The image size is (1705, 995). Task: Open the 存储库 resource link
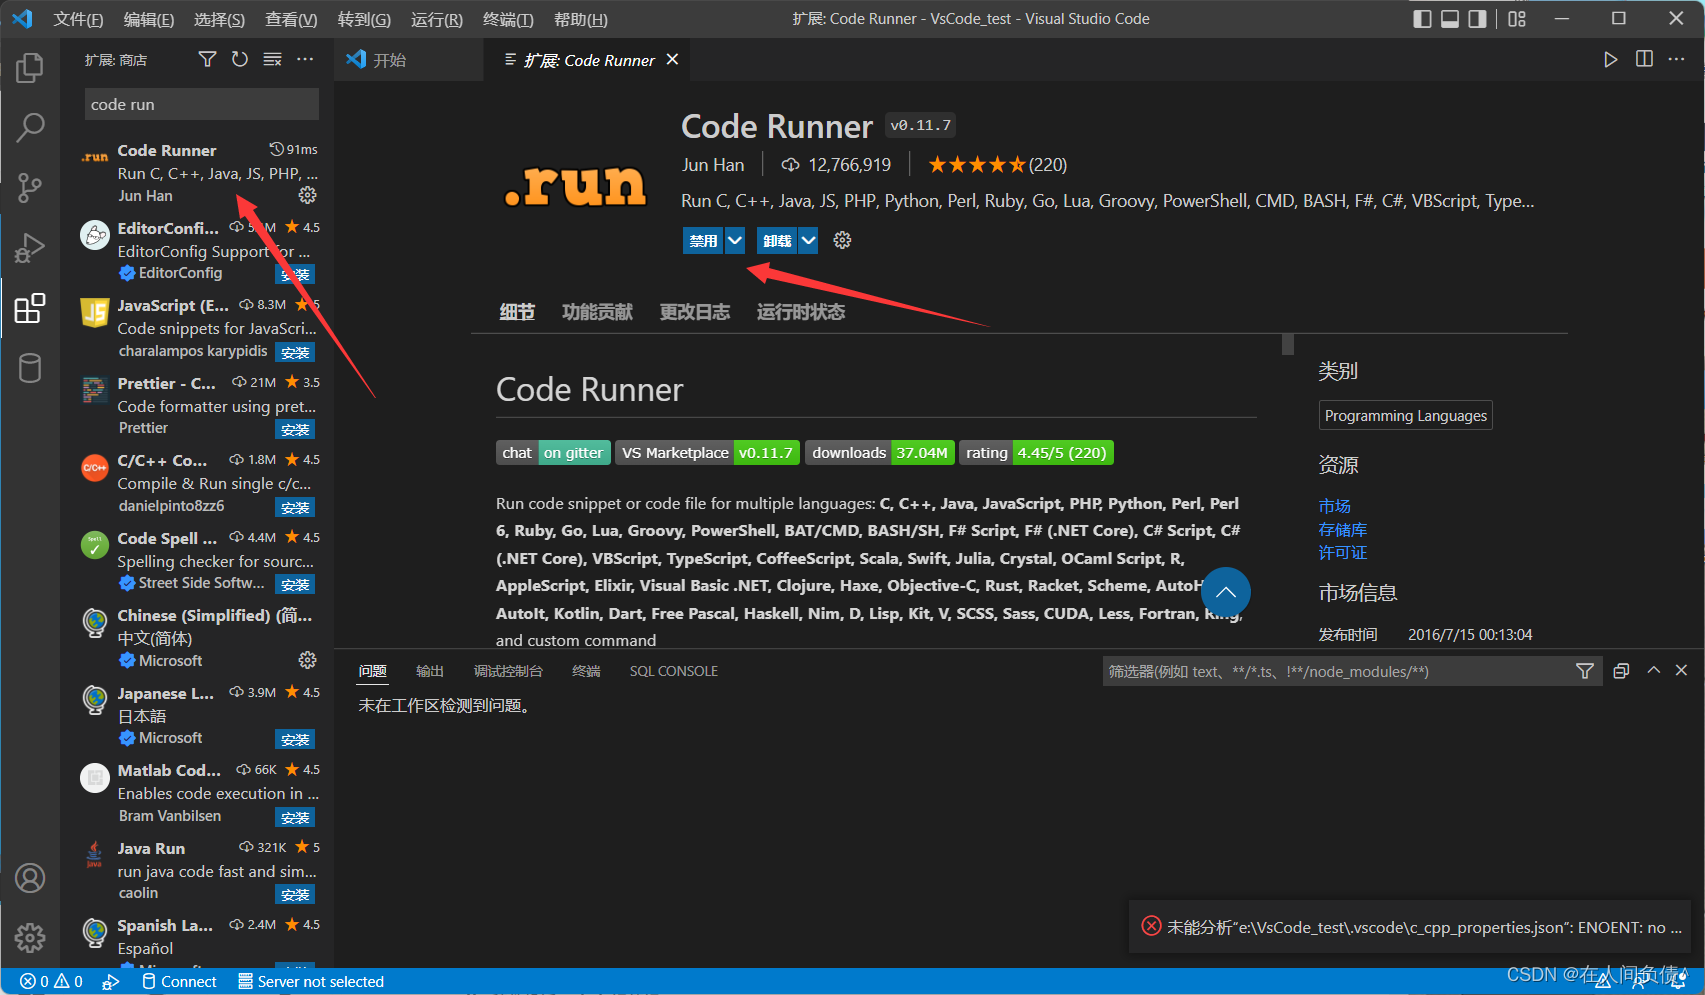[x=1343, y=529]
